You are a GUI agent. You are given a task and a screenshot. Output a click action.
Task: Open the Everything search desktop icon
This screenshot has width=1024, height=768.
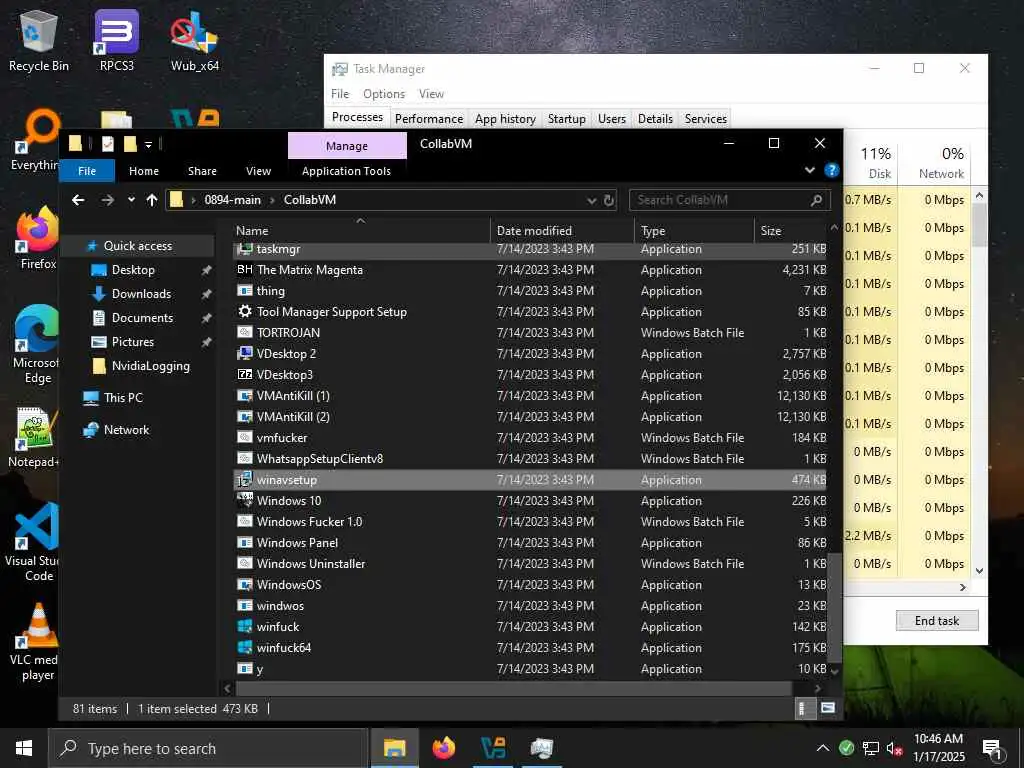38,140
